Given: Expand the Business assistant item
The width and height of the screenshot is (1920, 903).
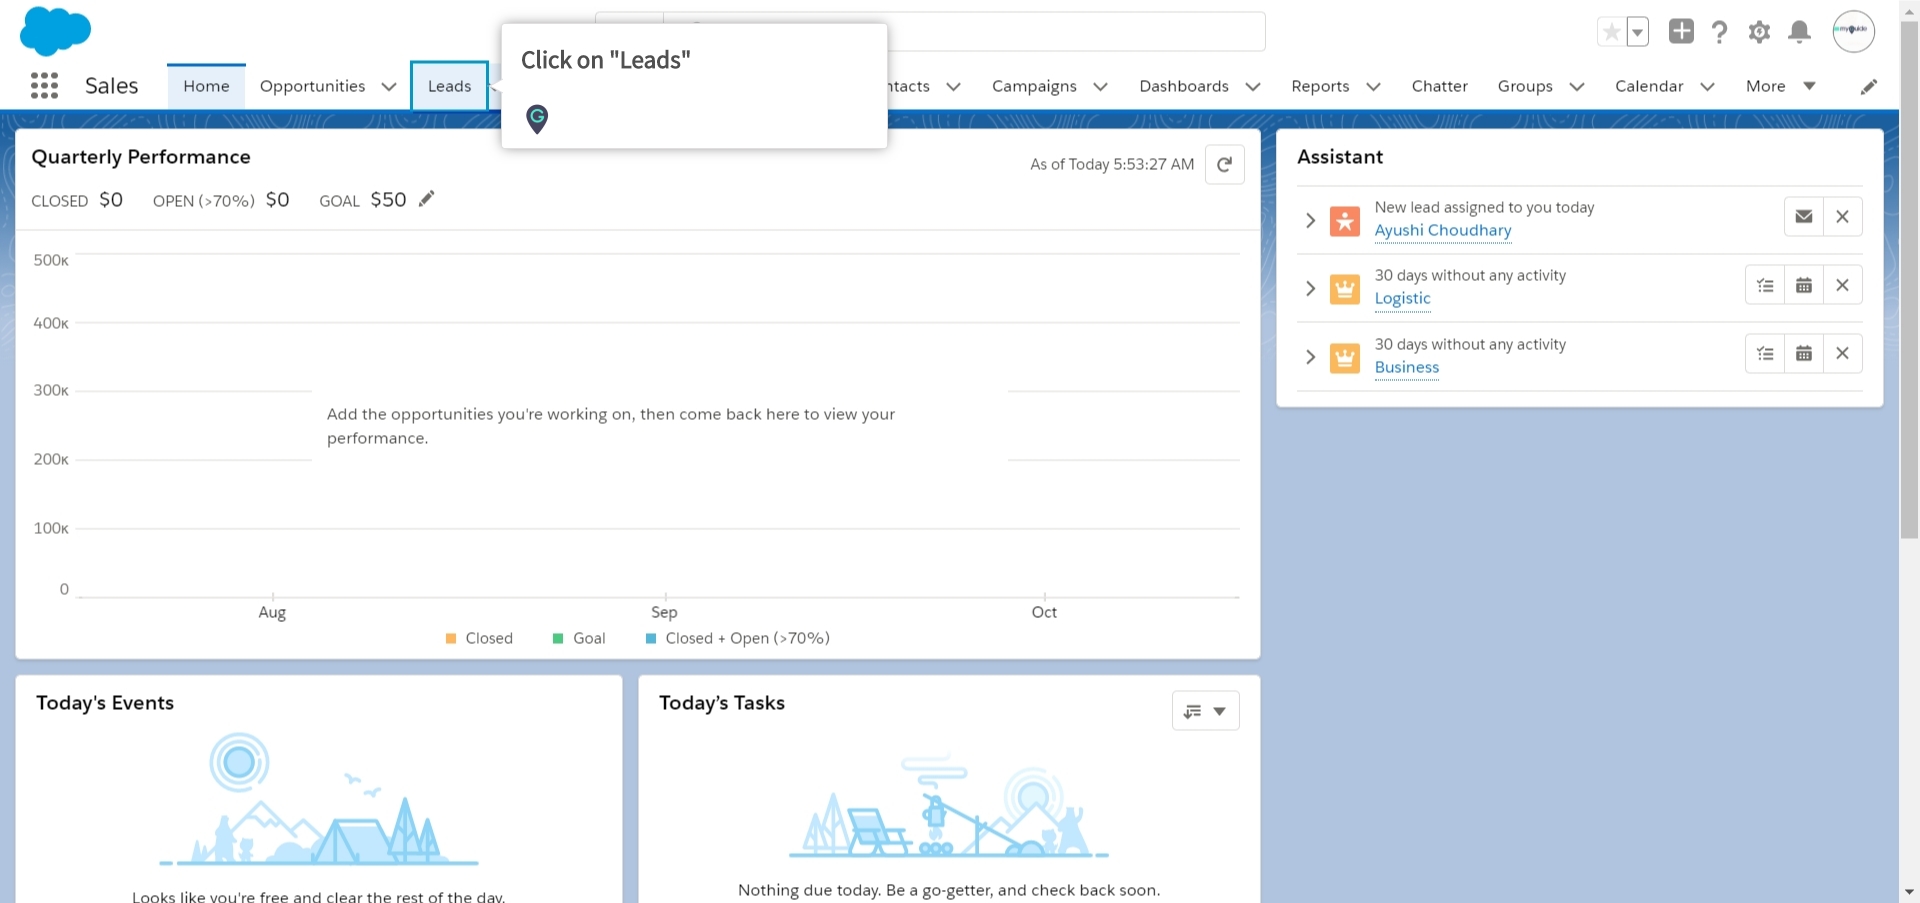Looking at the screenshot, I should pos(1310,357).
